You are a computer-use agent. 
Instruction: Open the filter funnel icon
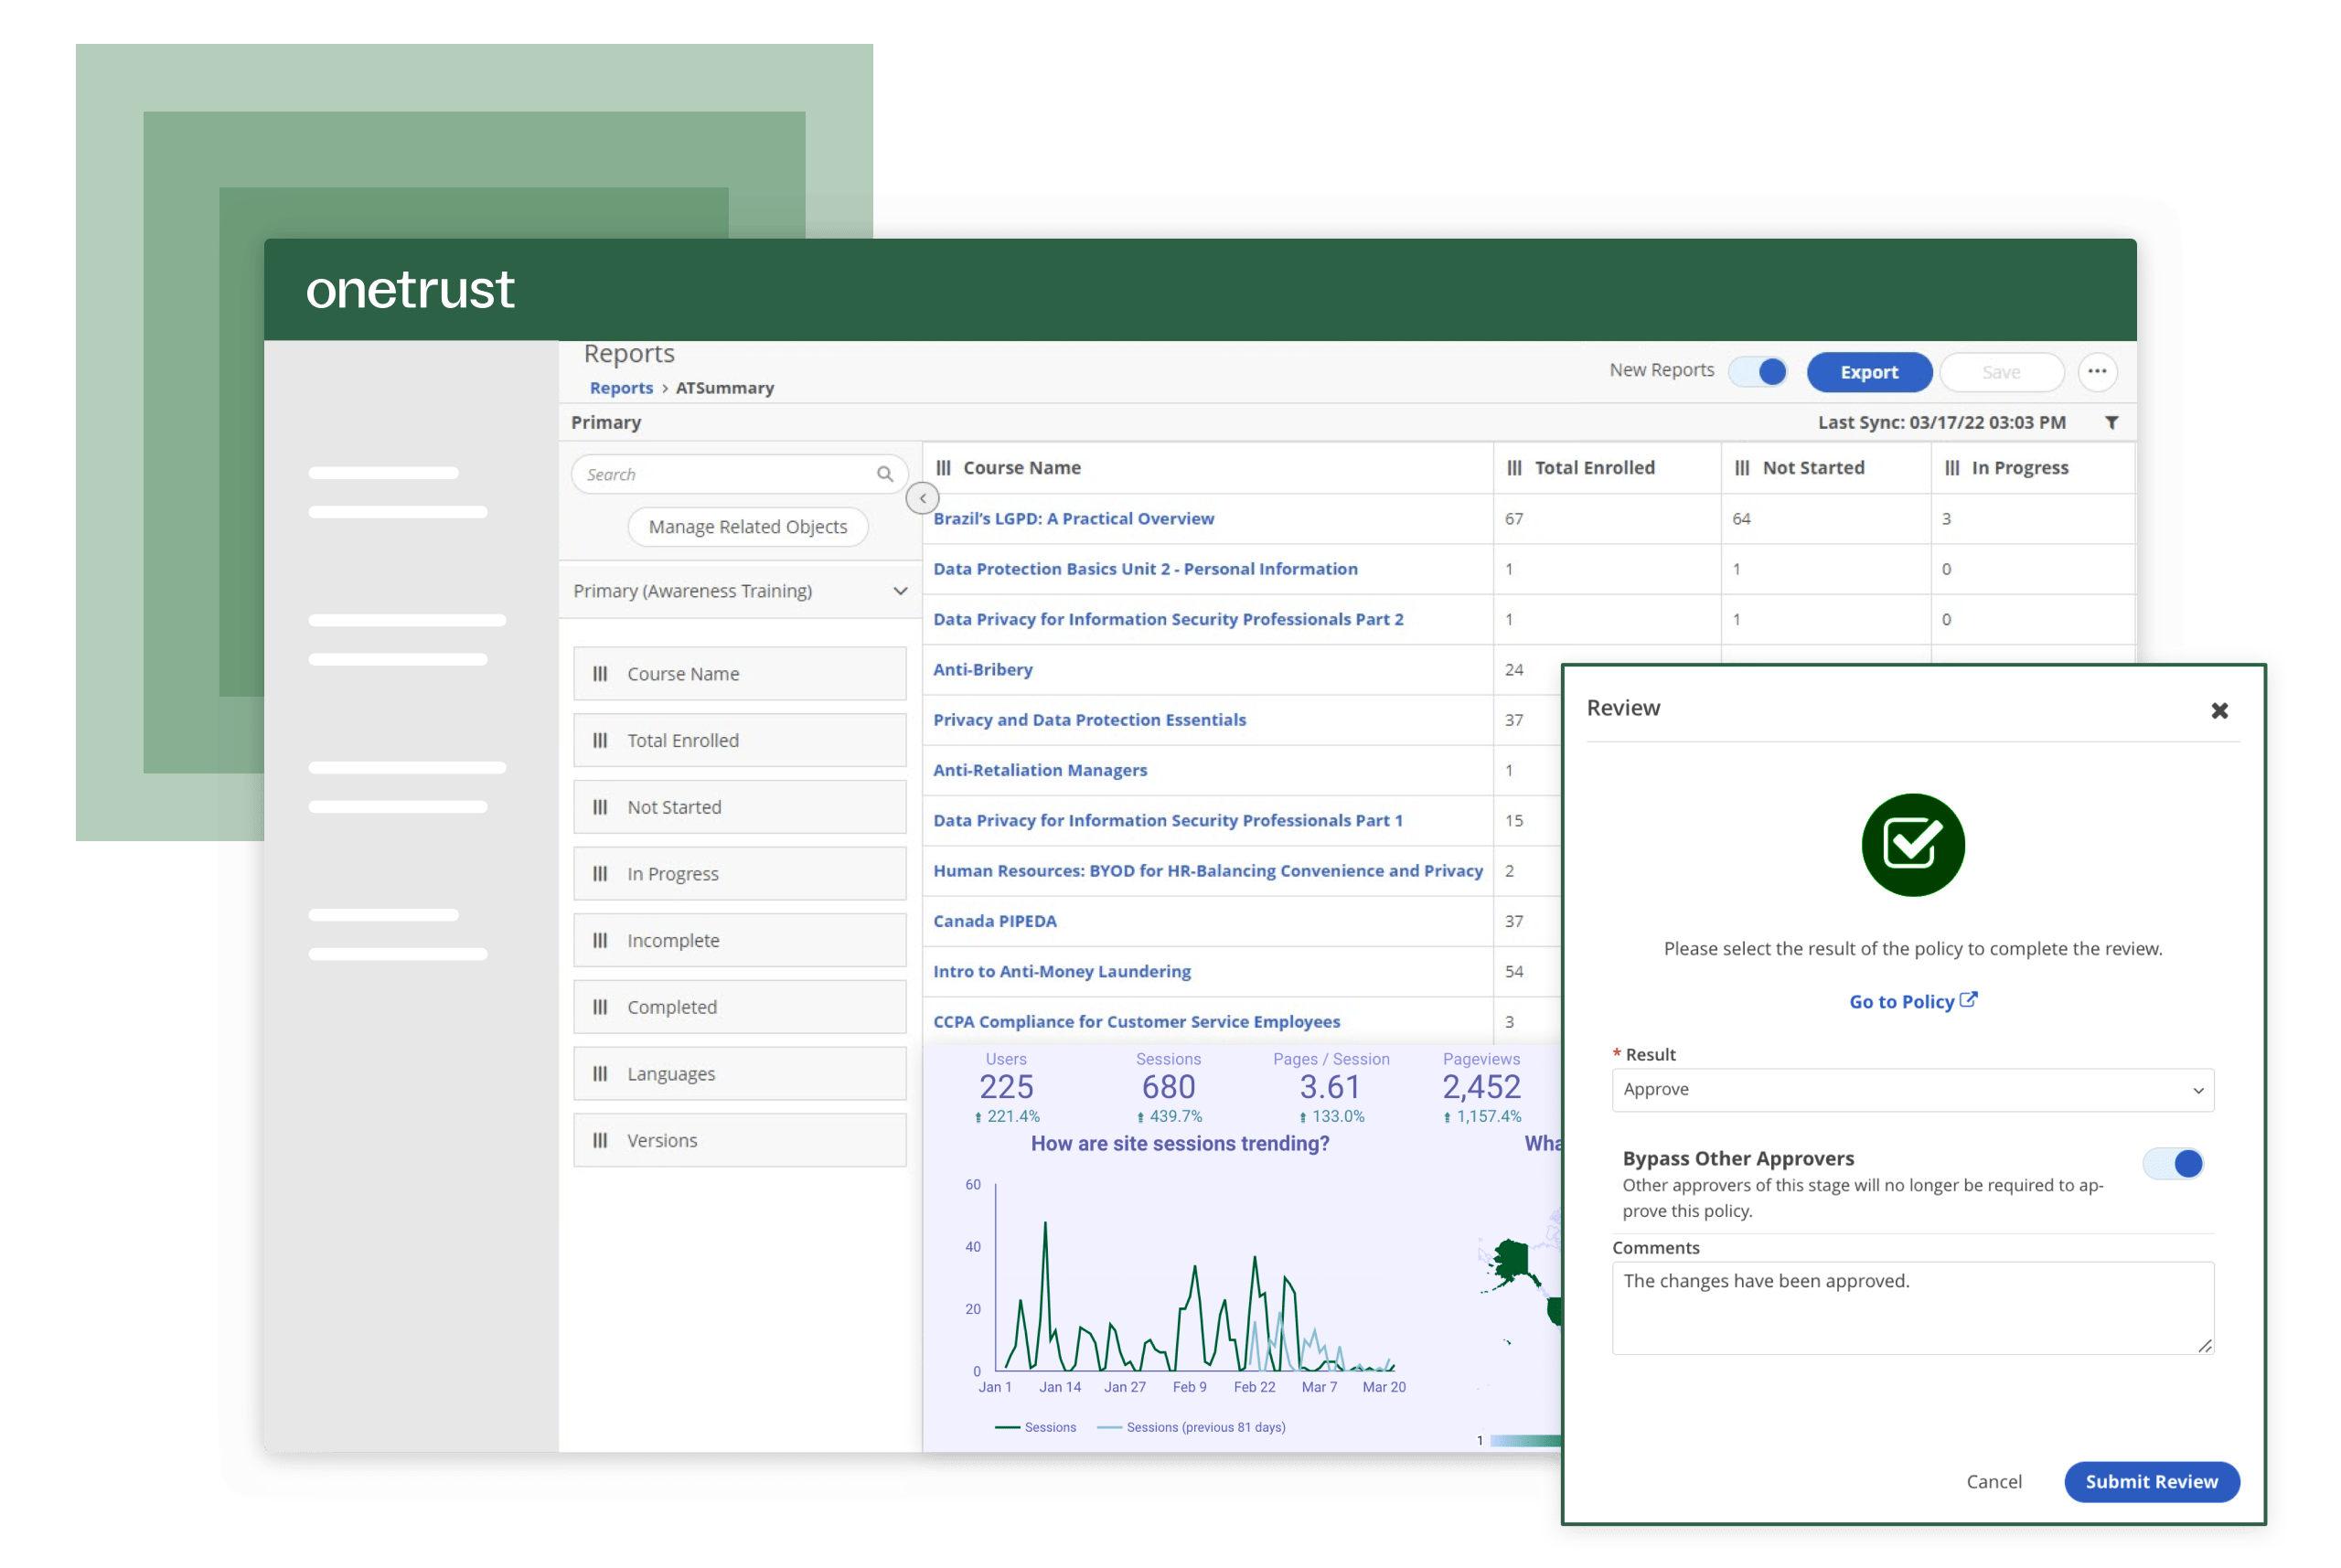pyautogui.click(x=2111, y=423)
